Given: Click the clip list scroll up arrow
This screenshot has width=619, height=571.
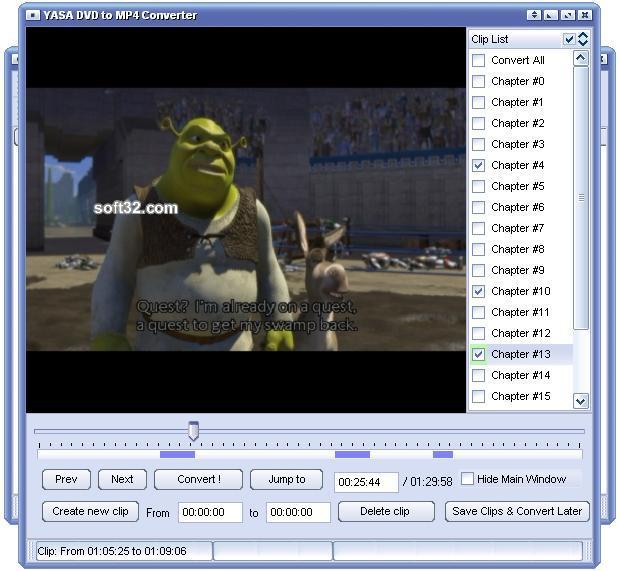Looking at the screenshot, I should (580, 58).
